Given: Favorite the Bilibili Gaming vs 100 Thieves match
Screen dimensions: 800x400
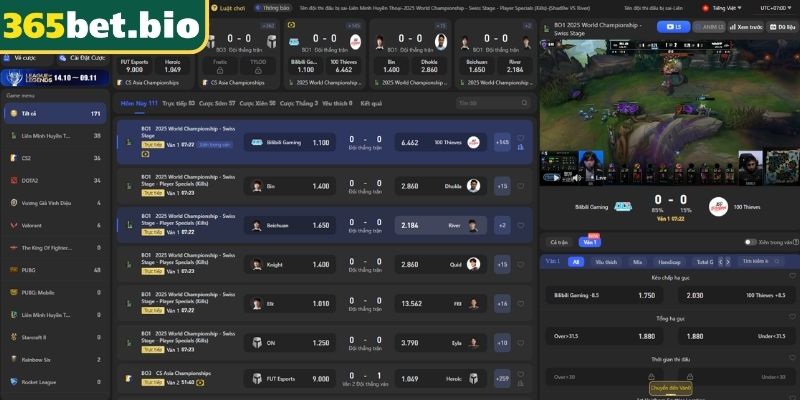Looking at the screenshot, I should coord(520,138).
